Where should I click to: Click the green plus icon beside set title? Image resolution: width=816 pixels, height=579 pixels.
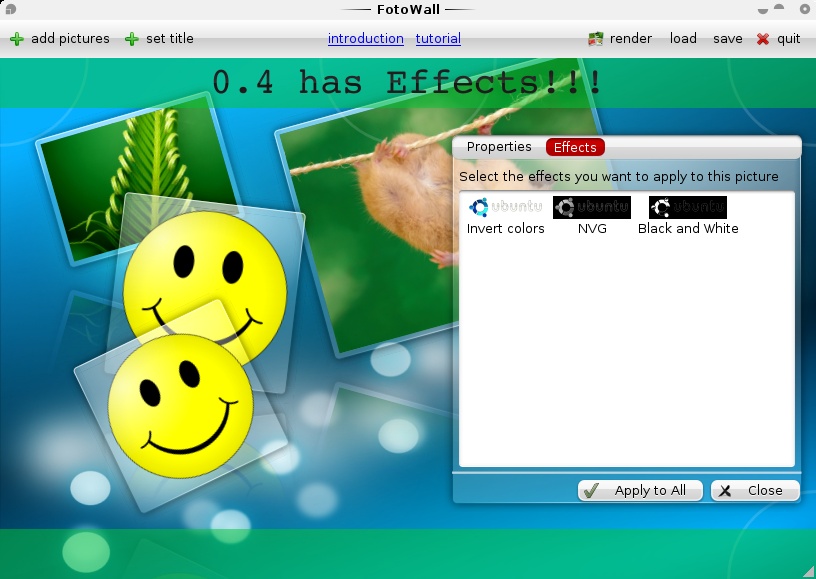(x=132, y=39)
